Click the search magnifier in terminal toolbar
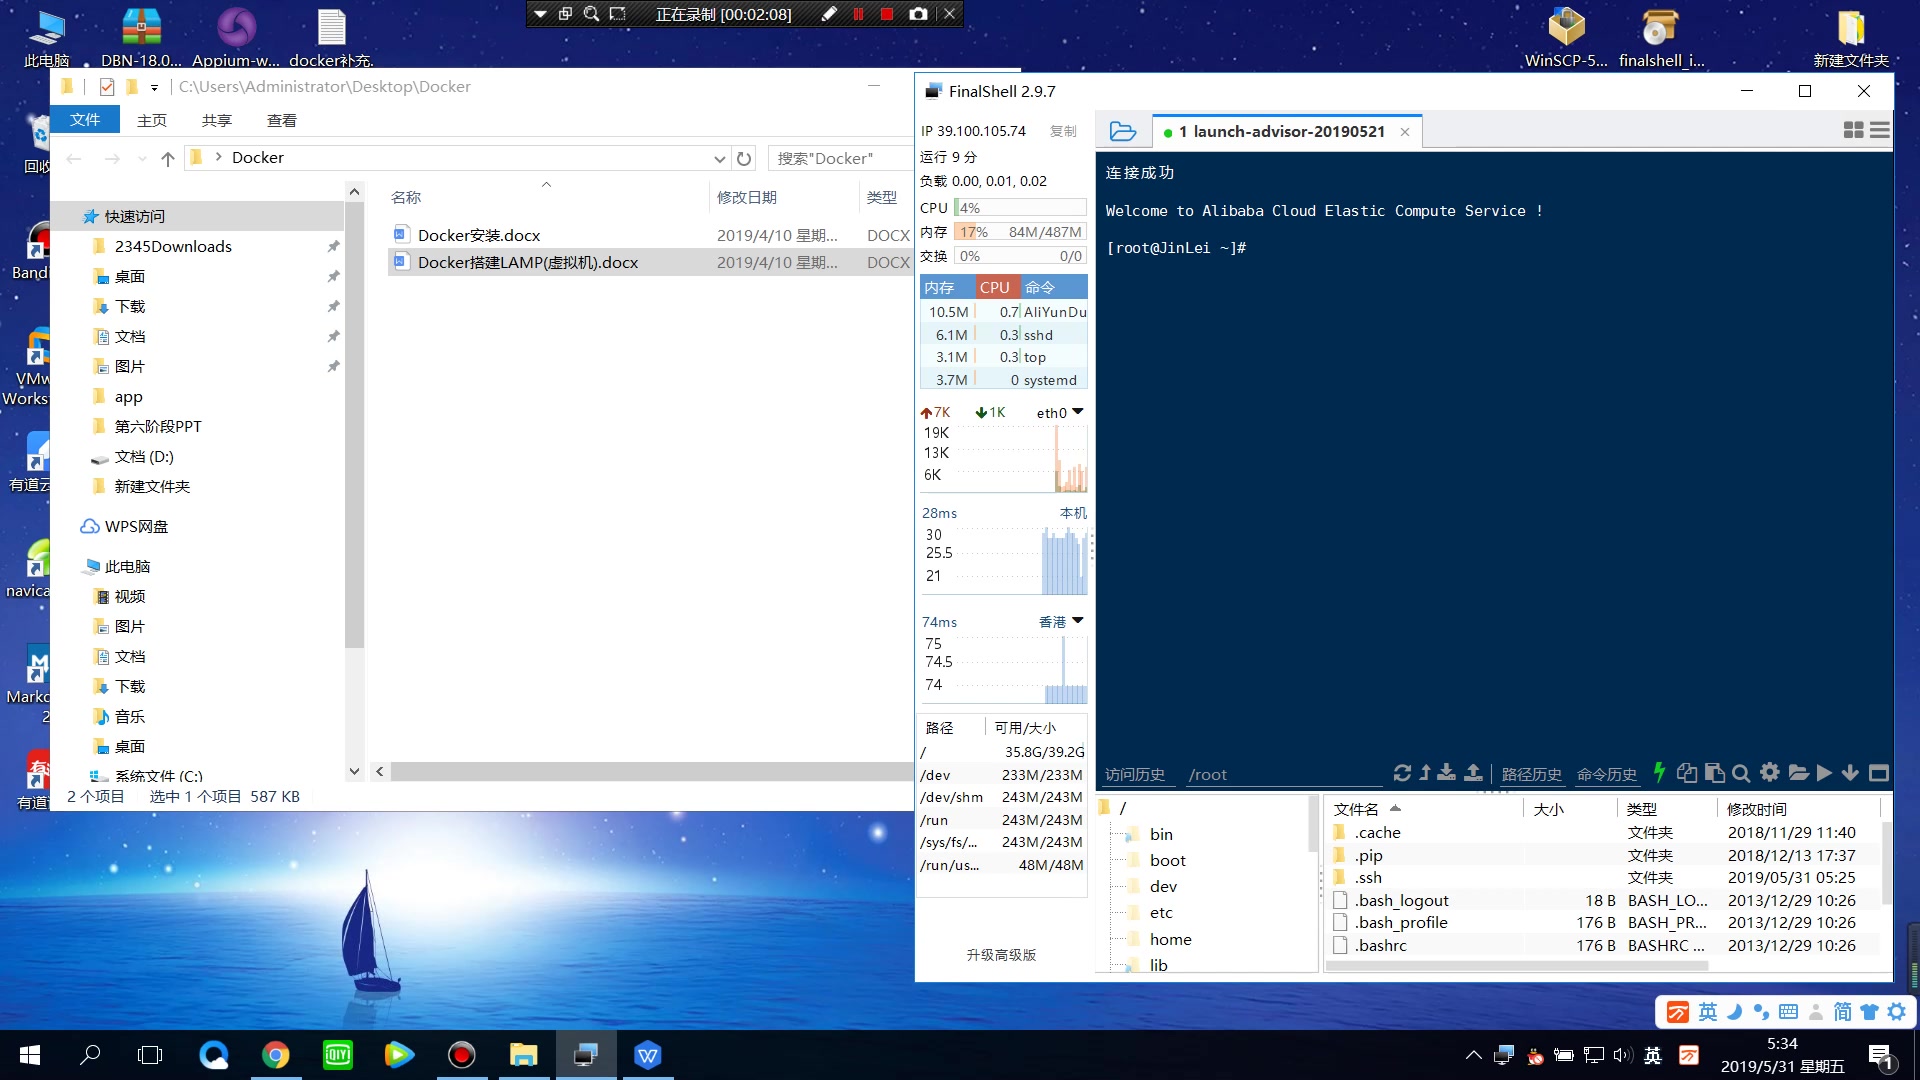Viewport: 1920px width, 1080px height. click(1741, 773)
